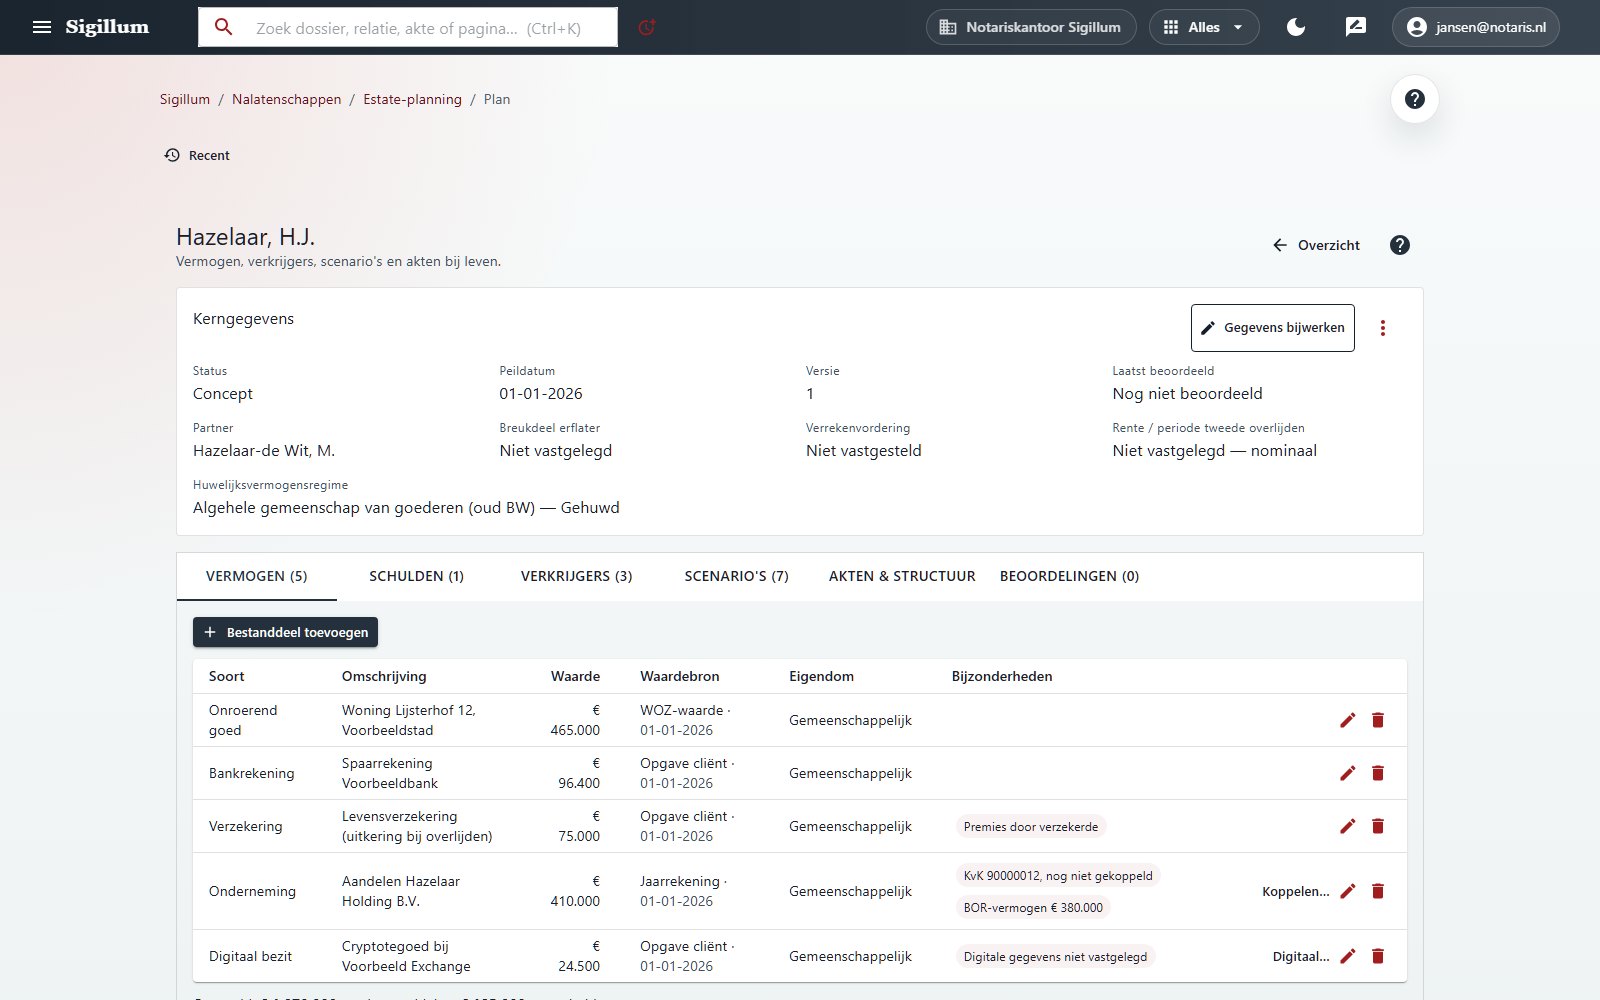Screen dimensions: 1600x1000
Task: Edit the Woning Lijsterhof 12 row
Action: point(1347,720)
